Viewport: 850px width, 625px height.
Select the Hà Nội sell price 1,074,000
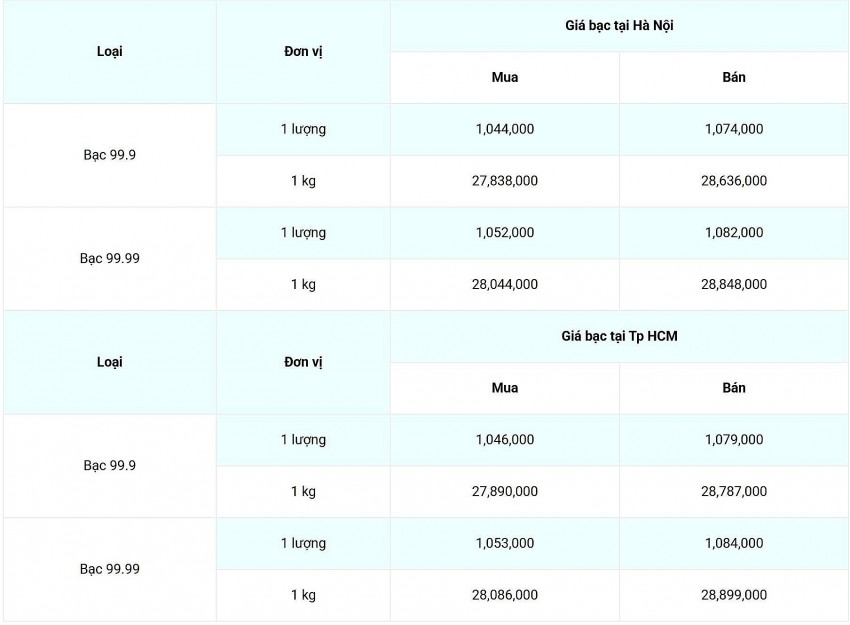734,129
